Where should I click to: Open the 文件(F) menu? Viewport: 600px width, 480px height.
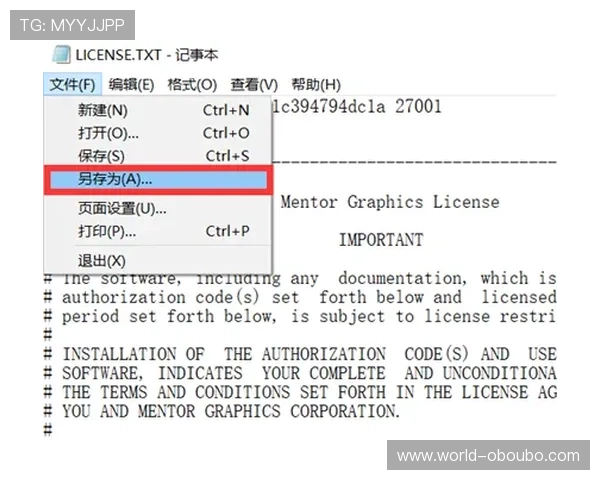[72, 84]
